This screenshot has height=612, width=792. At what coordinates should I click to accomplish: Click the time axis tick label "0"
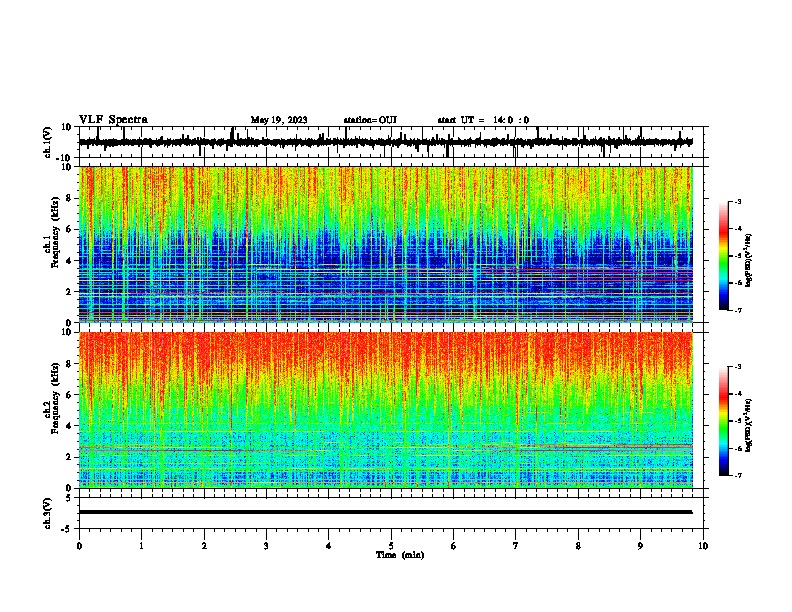(x=79, y=546)
